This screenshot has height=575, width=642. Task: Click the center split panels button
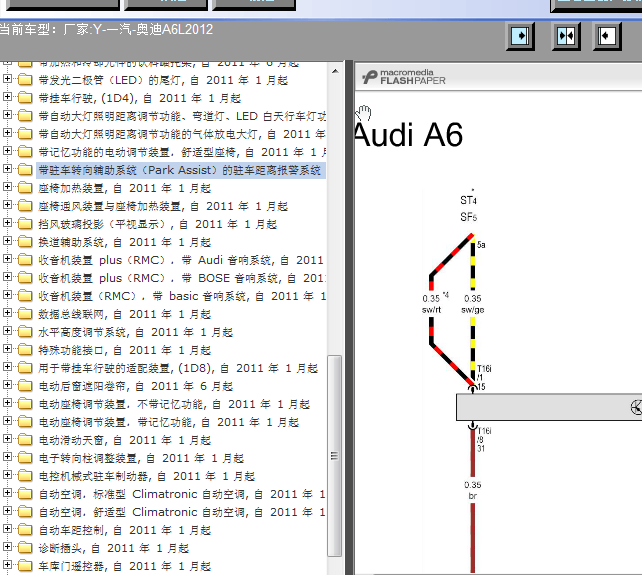(x=566, y=36)
